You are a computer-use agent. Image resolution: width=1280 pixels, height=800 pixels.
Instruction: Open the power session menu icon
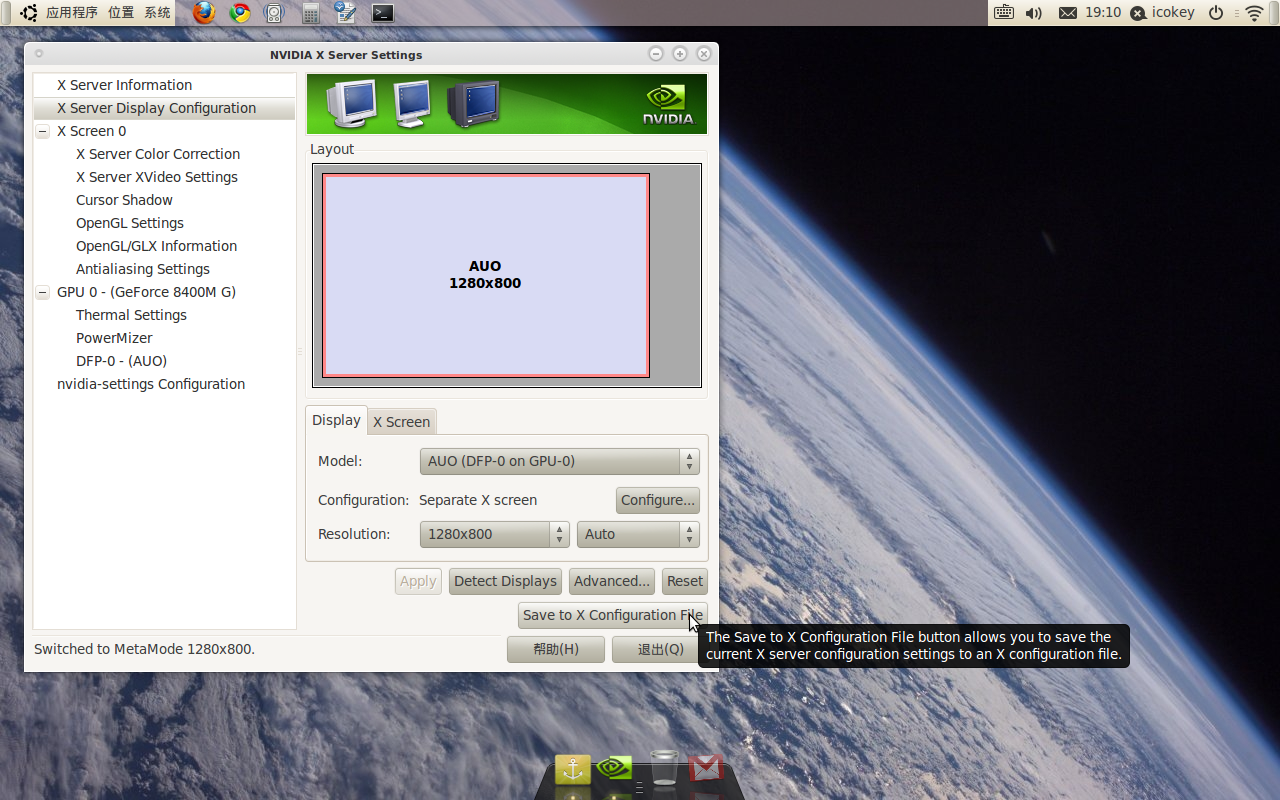tap(1216, 13)
